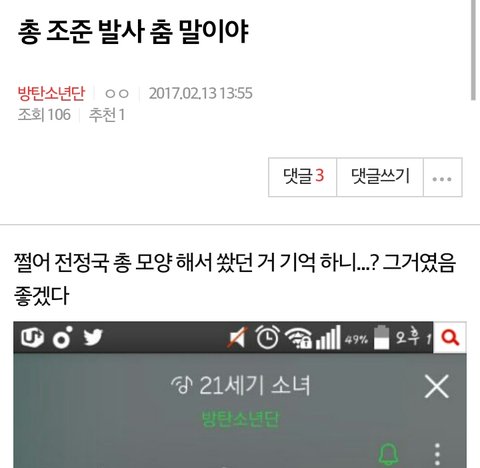The image size is (480, 468).
Task: Tap the circular record status bar icon
Action: tap(63, 338)
